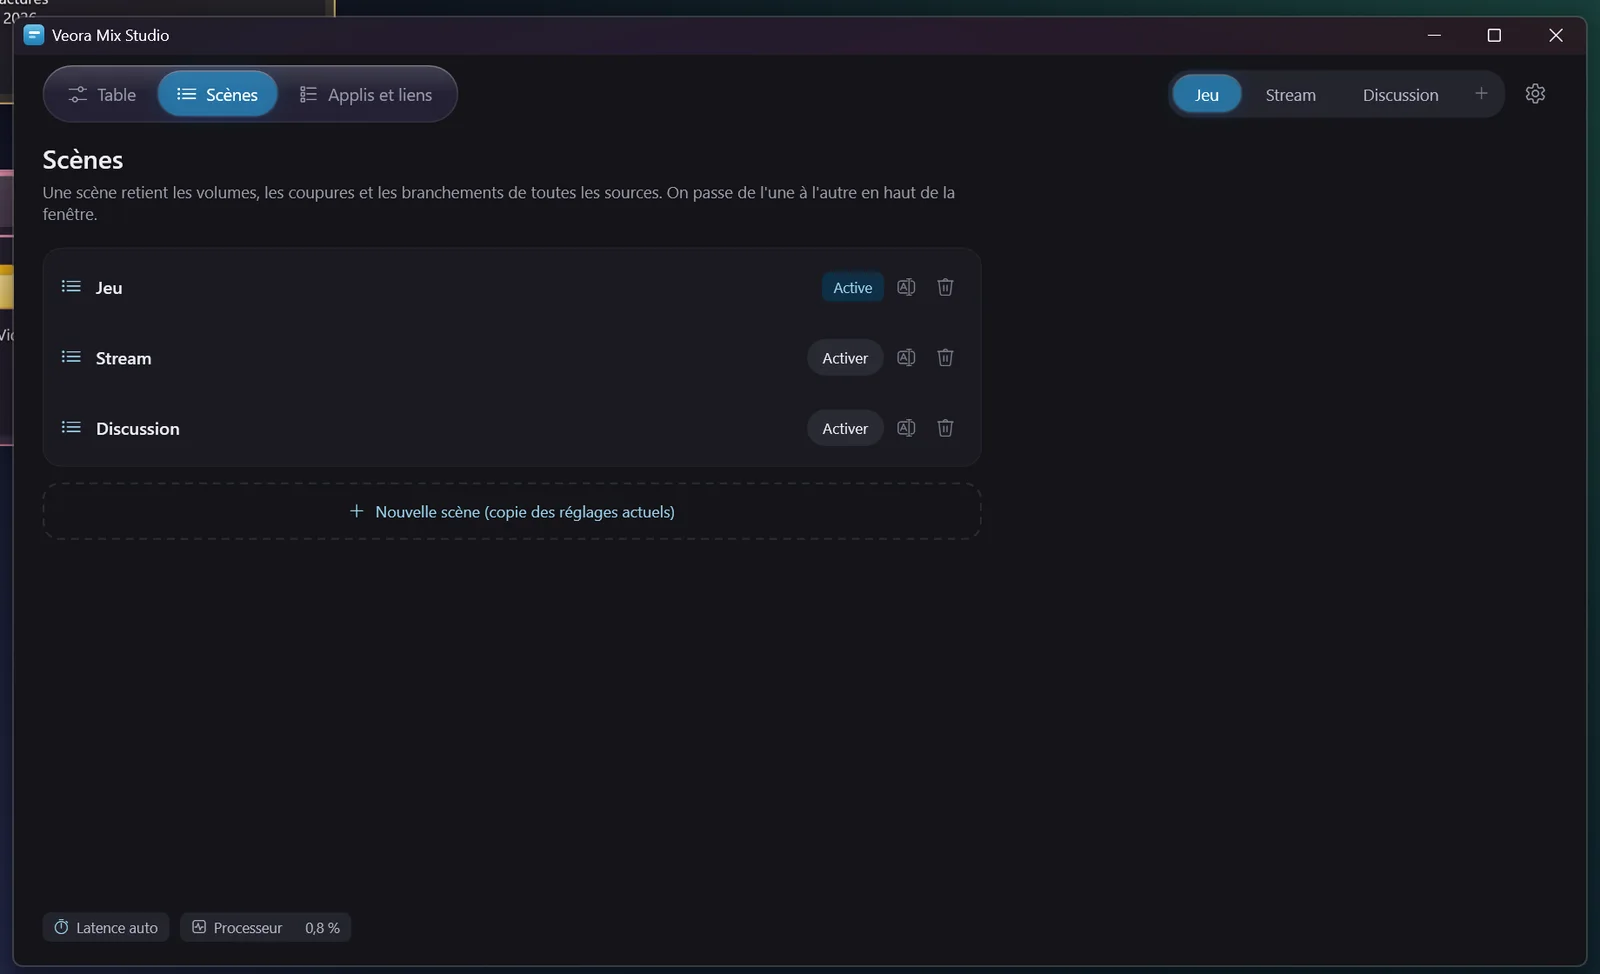Select the Stream scene name
The image size is (1600, 974).
(x=124, y=358)
